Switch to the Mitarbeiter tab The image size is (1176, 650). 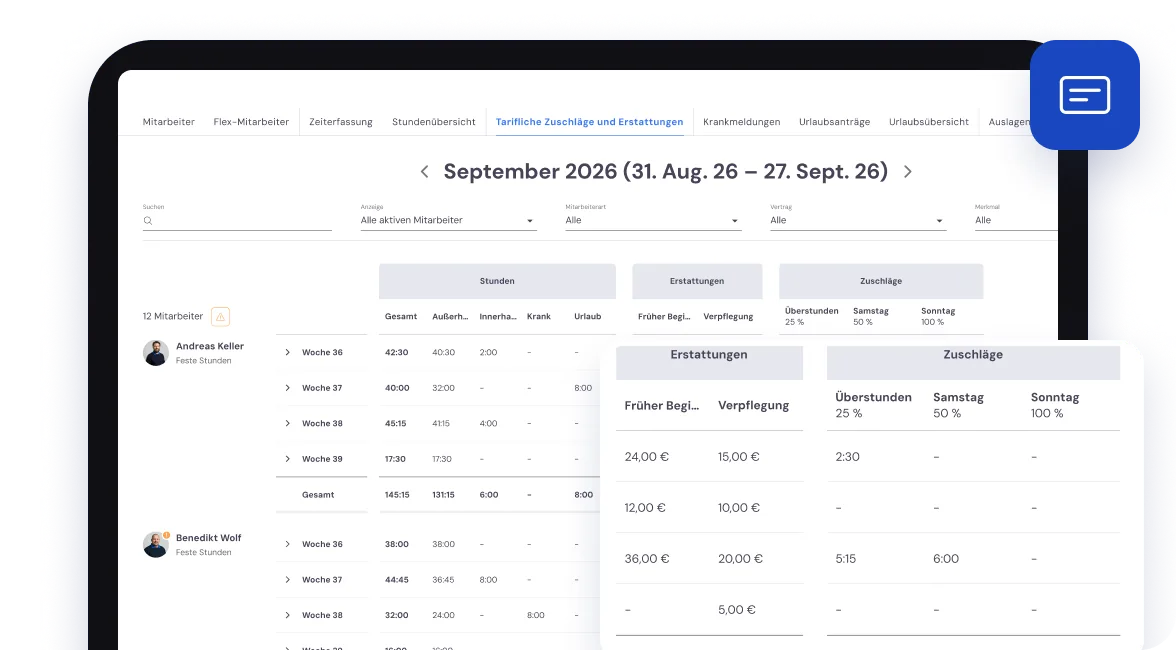(x=169, y=122)
